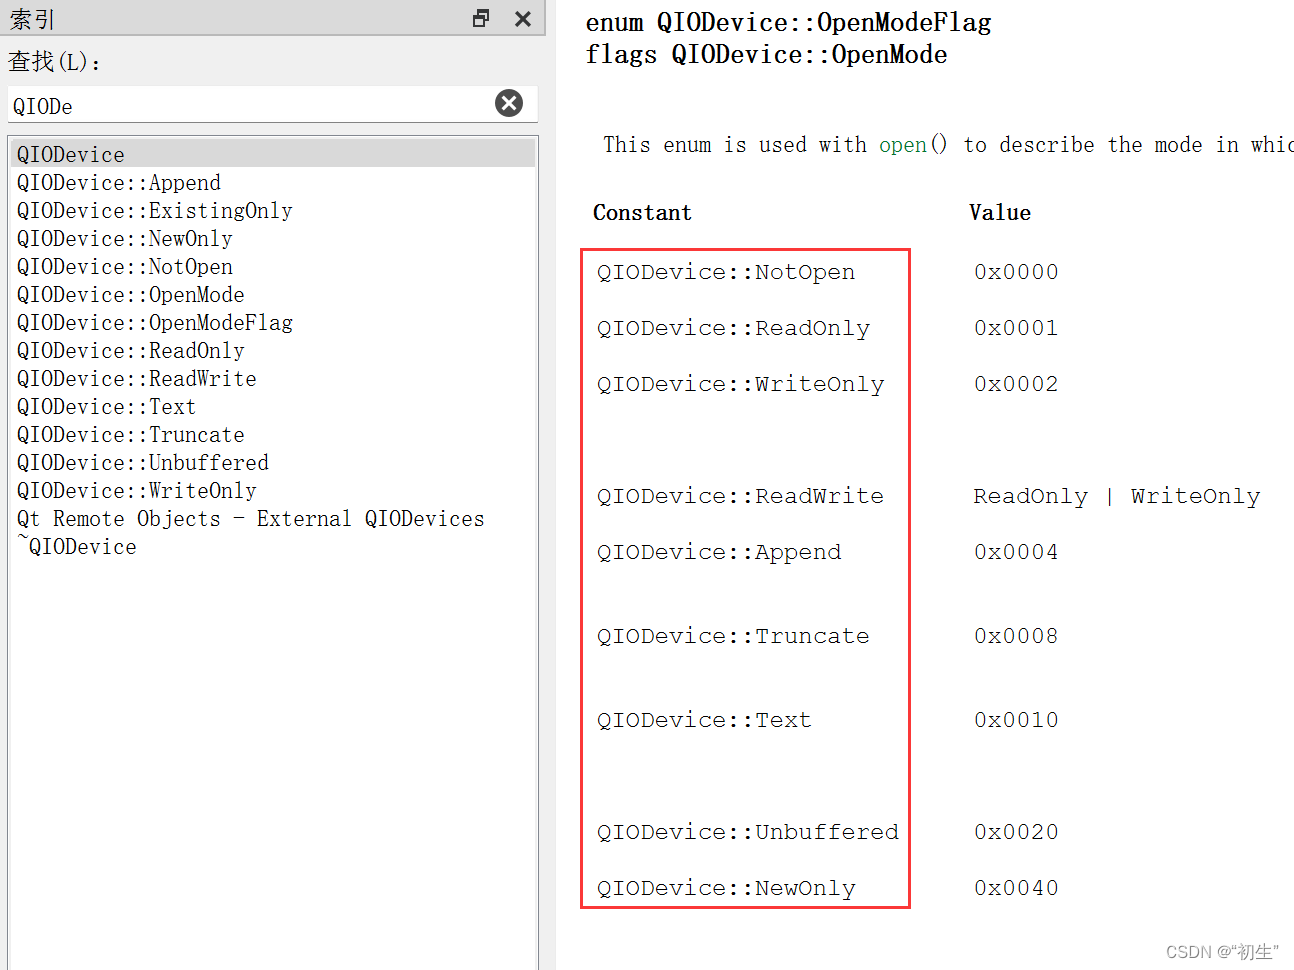Click QIODevice::Truncate in the constants table

733,636
